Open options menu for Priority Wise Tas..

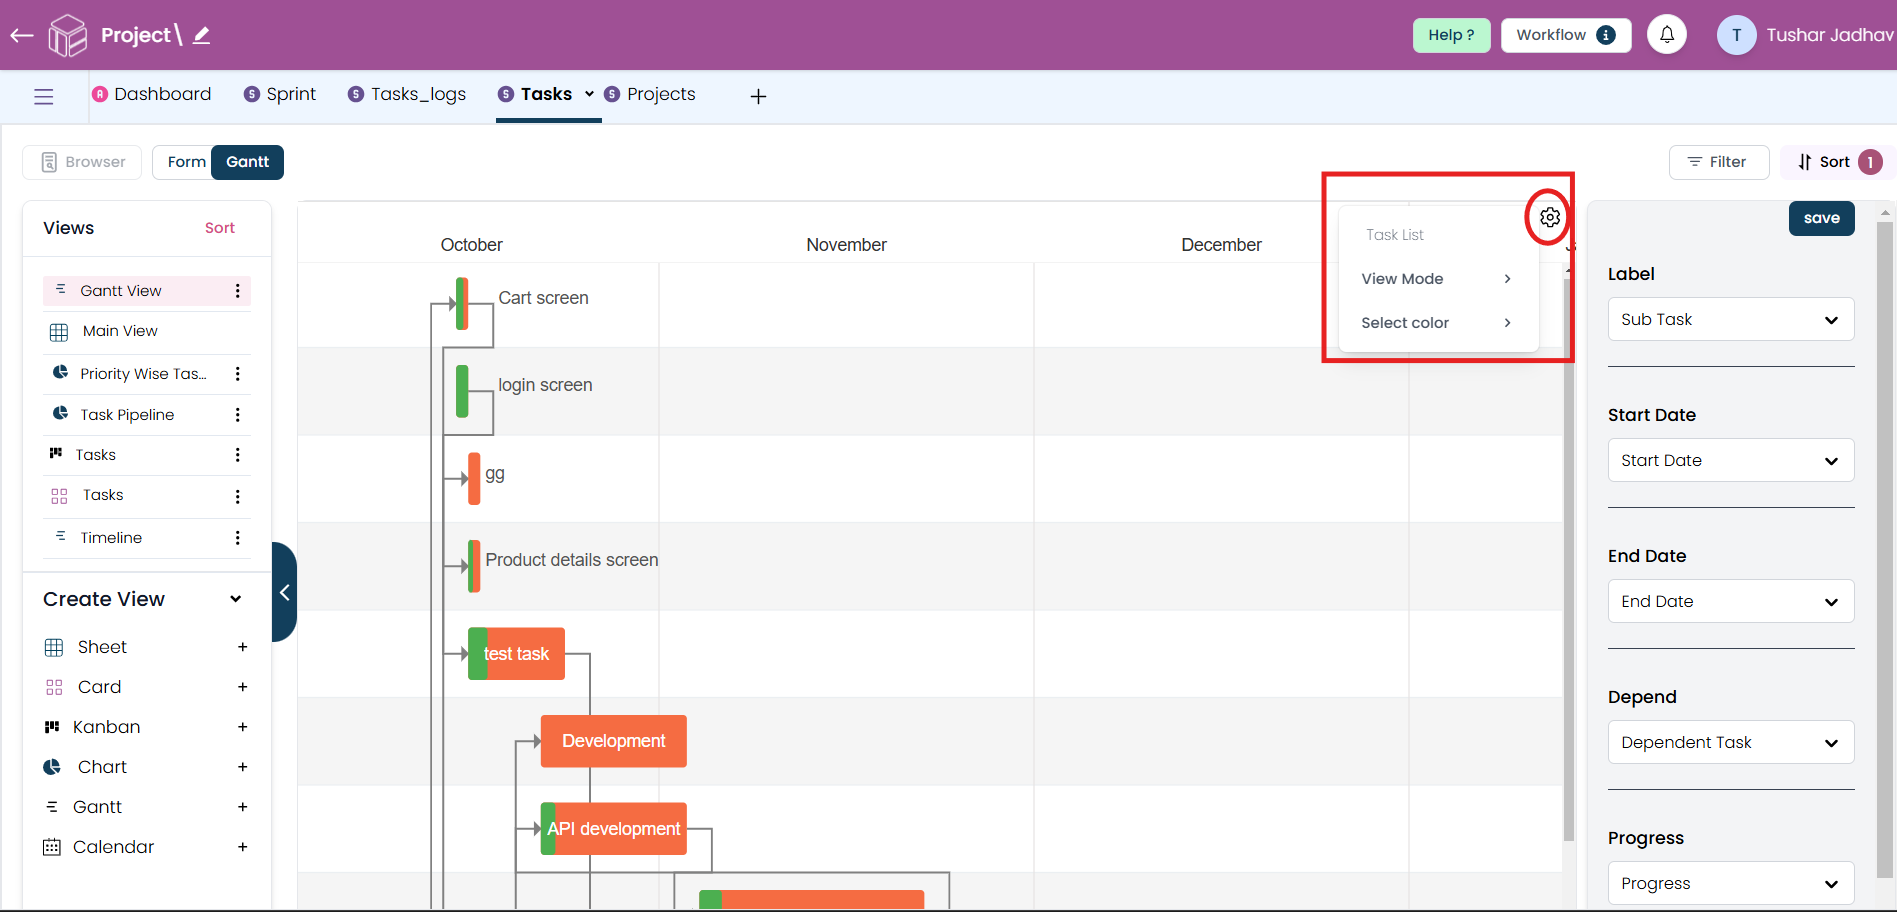[x=237, y=374]
